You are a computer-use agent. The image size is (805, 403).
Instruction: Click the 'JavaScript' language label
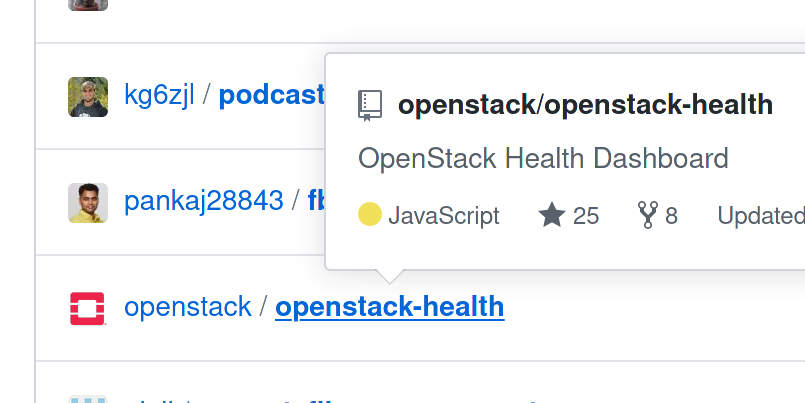pyautogui.click(x=444, y=216)
